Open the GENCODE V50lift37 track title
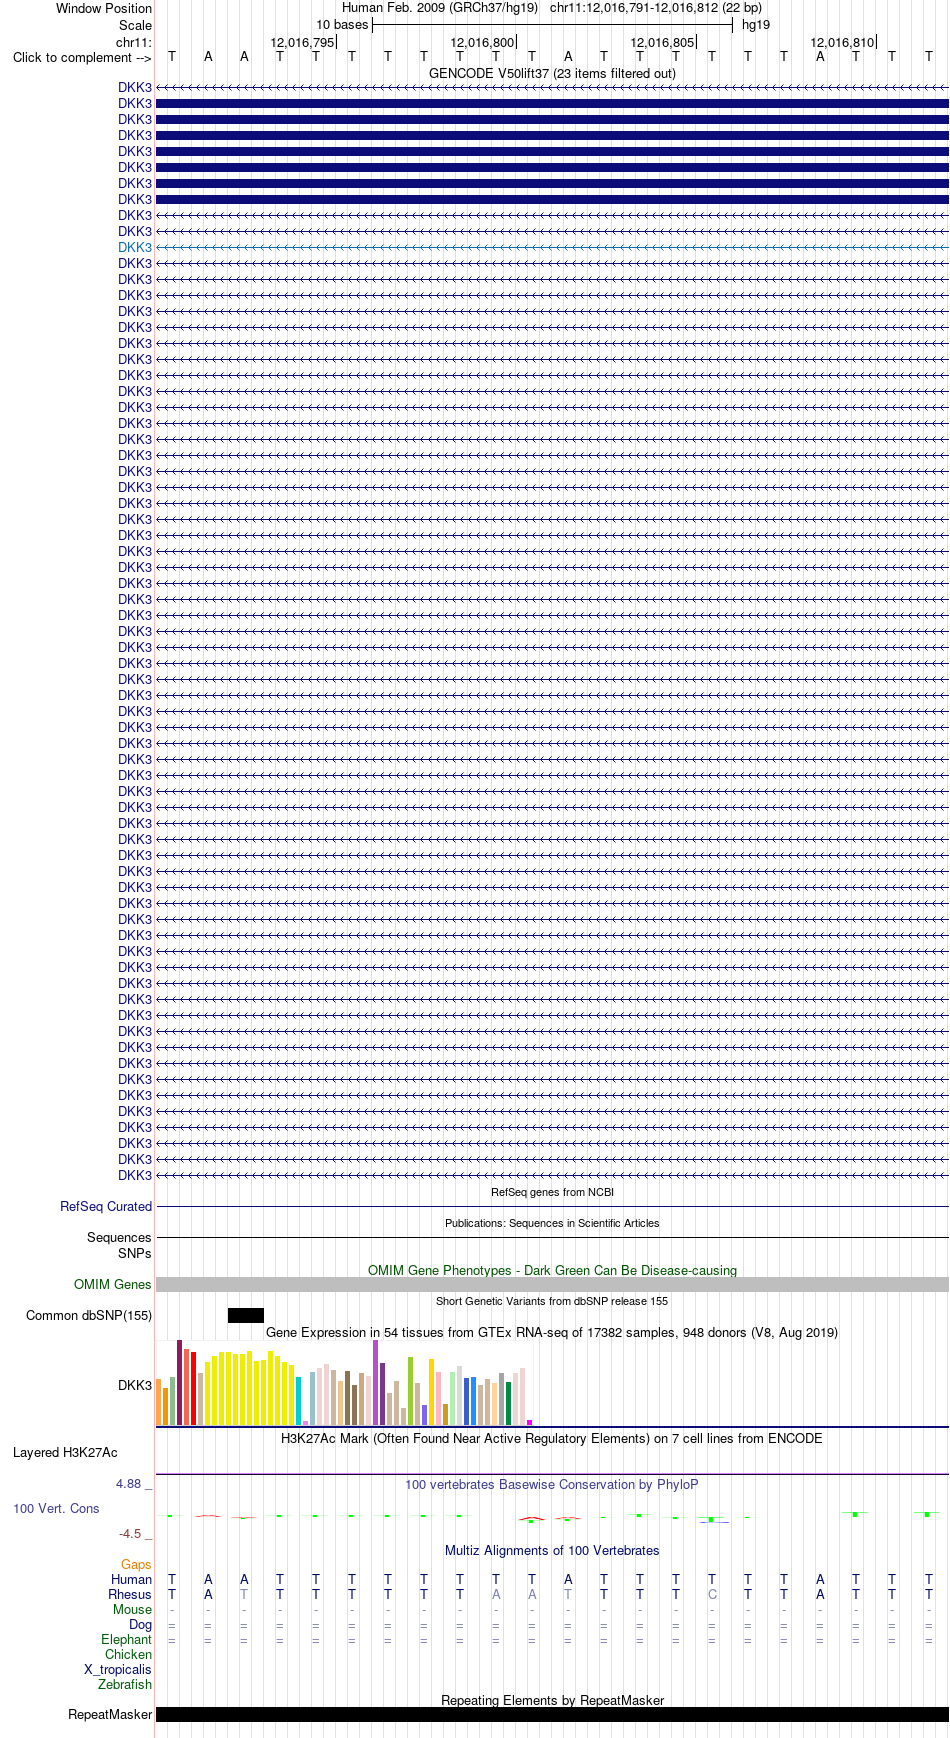Screen dimensions: 950x1738 click(x=552, y=73)
